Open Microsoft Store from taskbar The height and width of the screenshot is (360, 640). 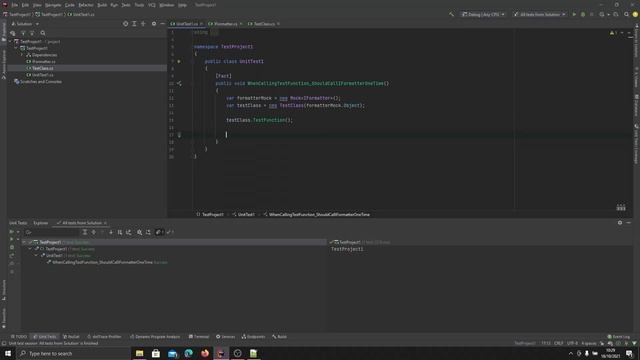coord(156,353)
